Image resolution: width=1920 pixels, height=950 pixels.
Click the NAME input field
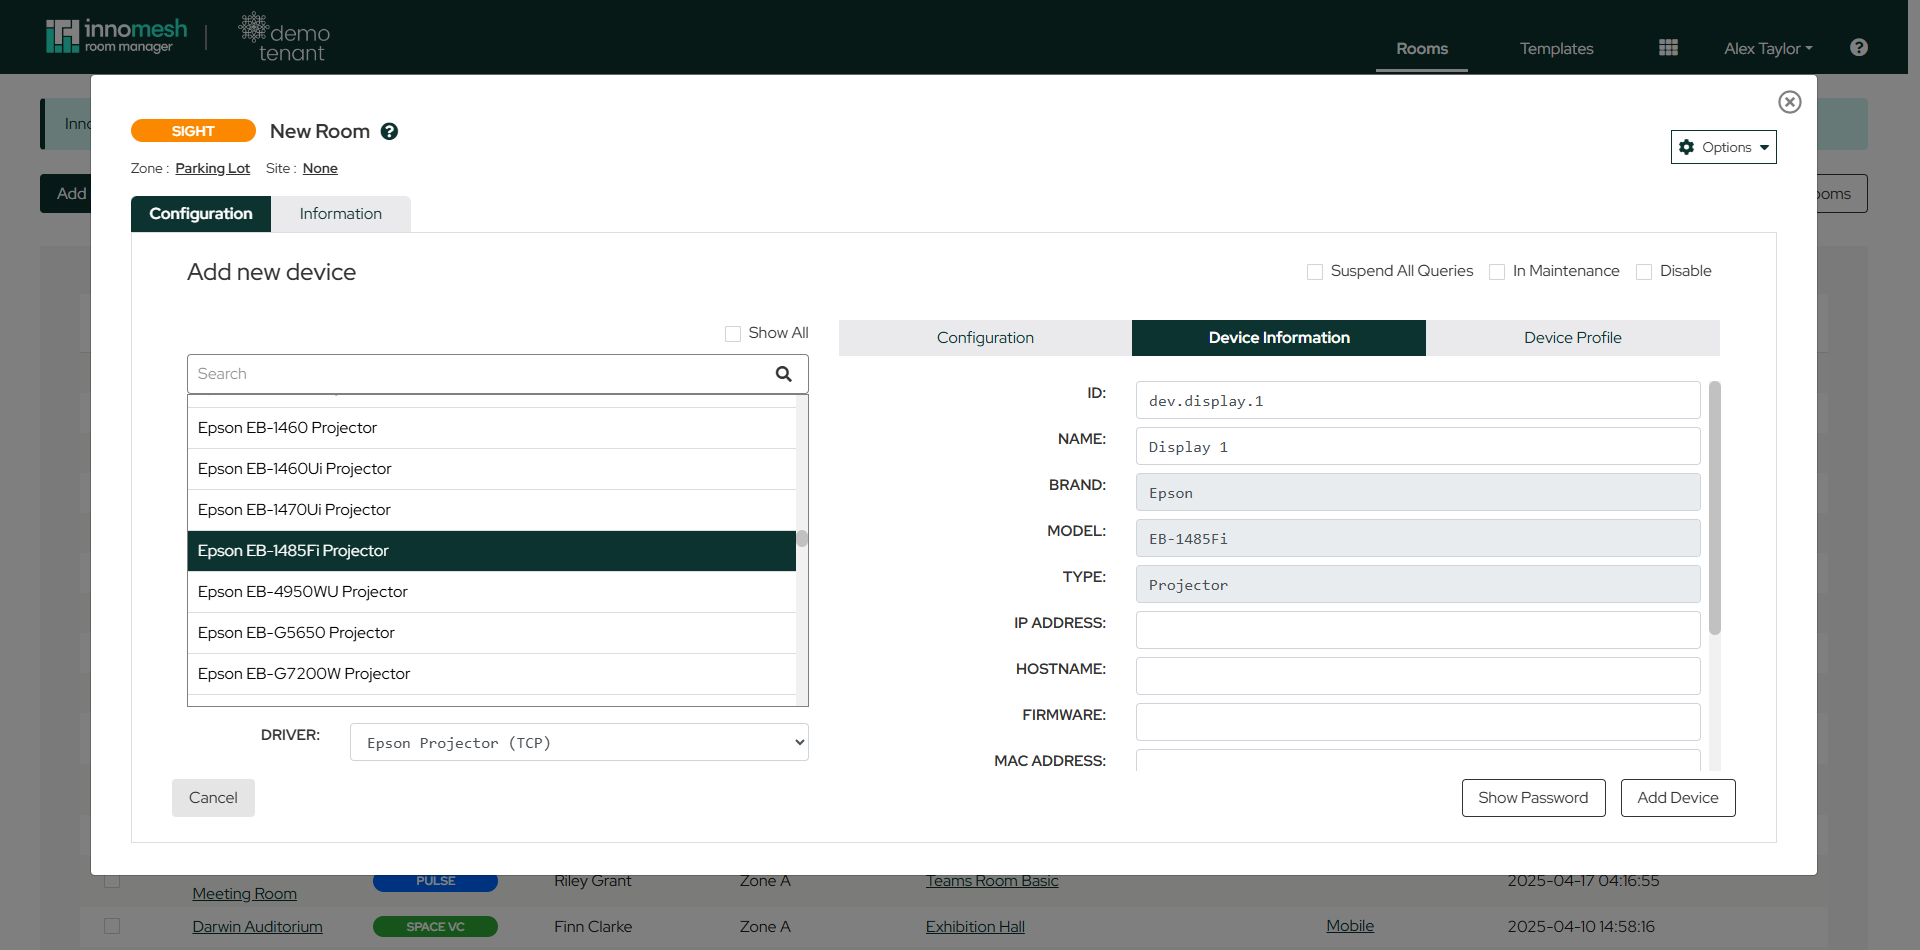1418,446
